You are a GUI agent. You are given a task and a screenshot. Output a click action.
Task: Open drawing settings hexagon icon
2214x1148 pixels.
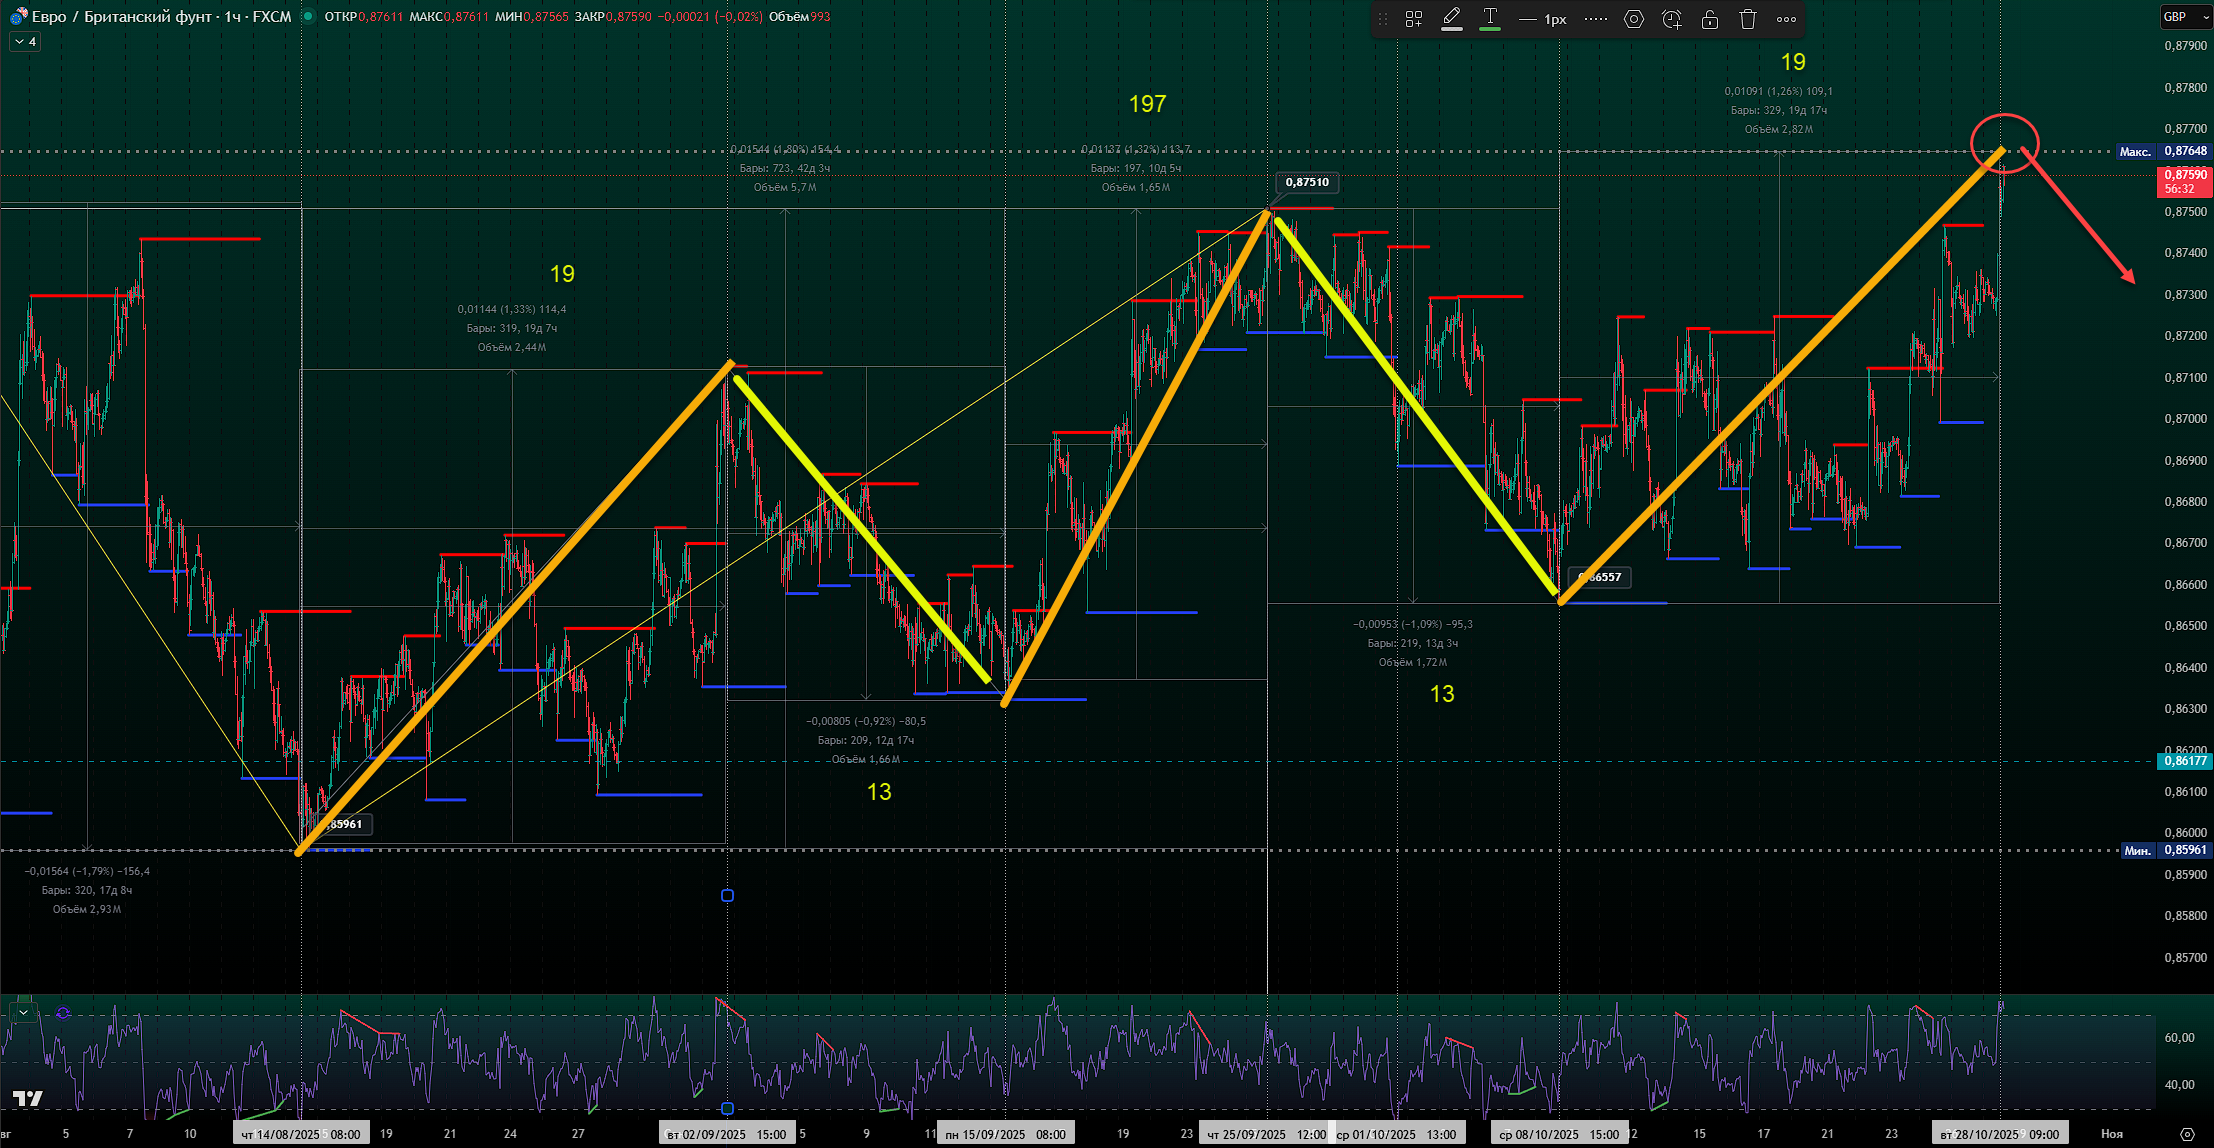click(x=1634, y=19)
